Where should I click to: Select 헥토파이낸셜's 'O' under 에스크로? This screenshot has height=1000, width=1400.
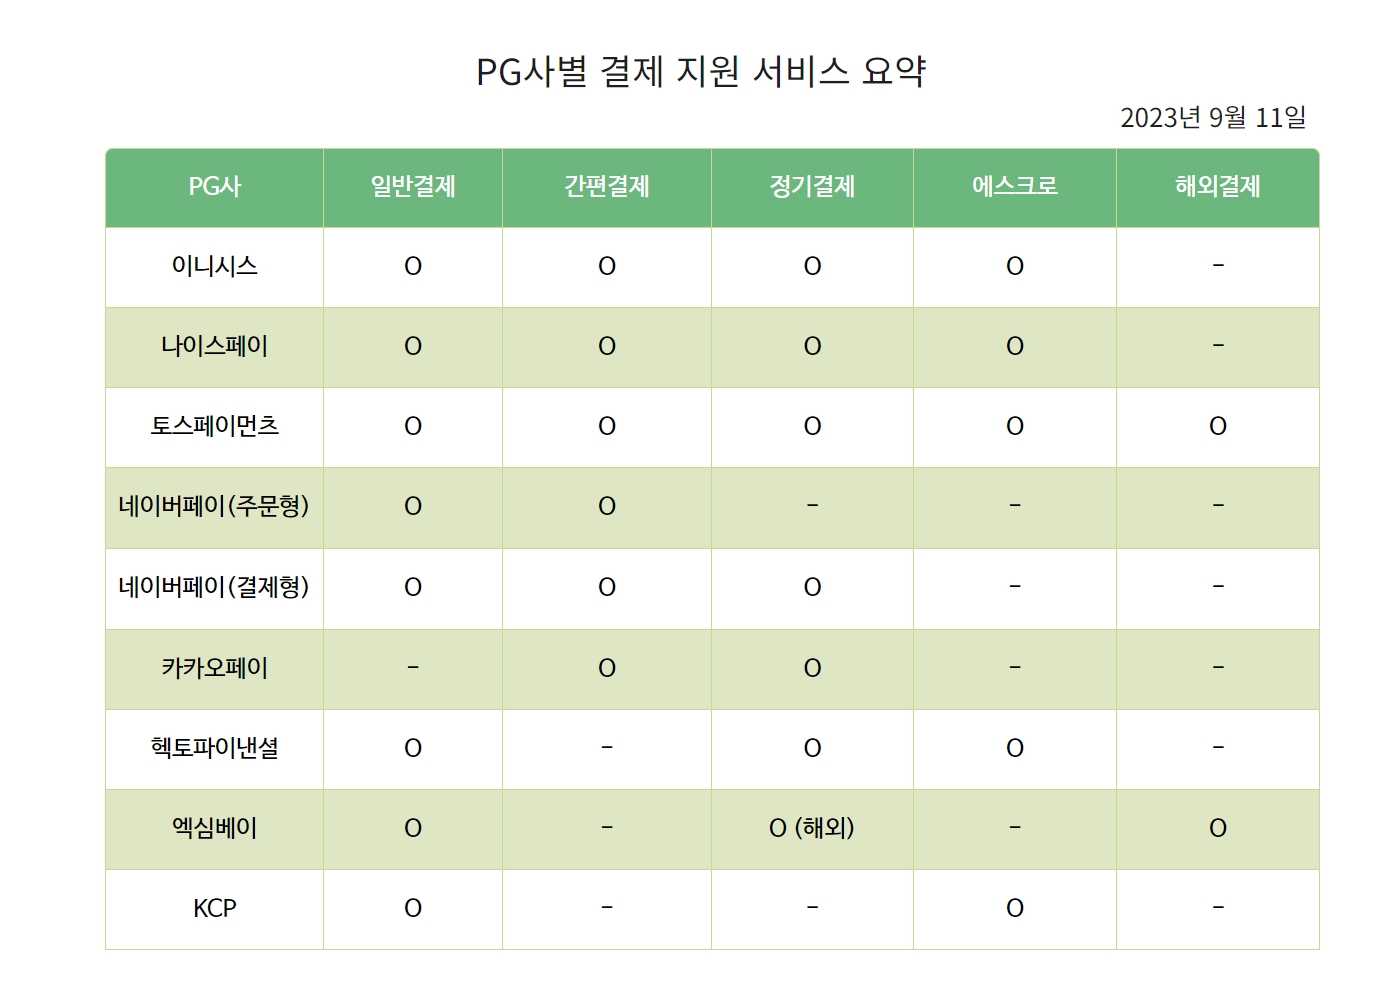pos(1015,749)
